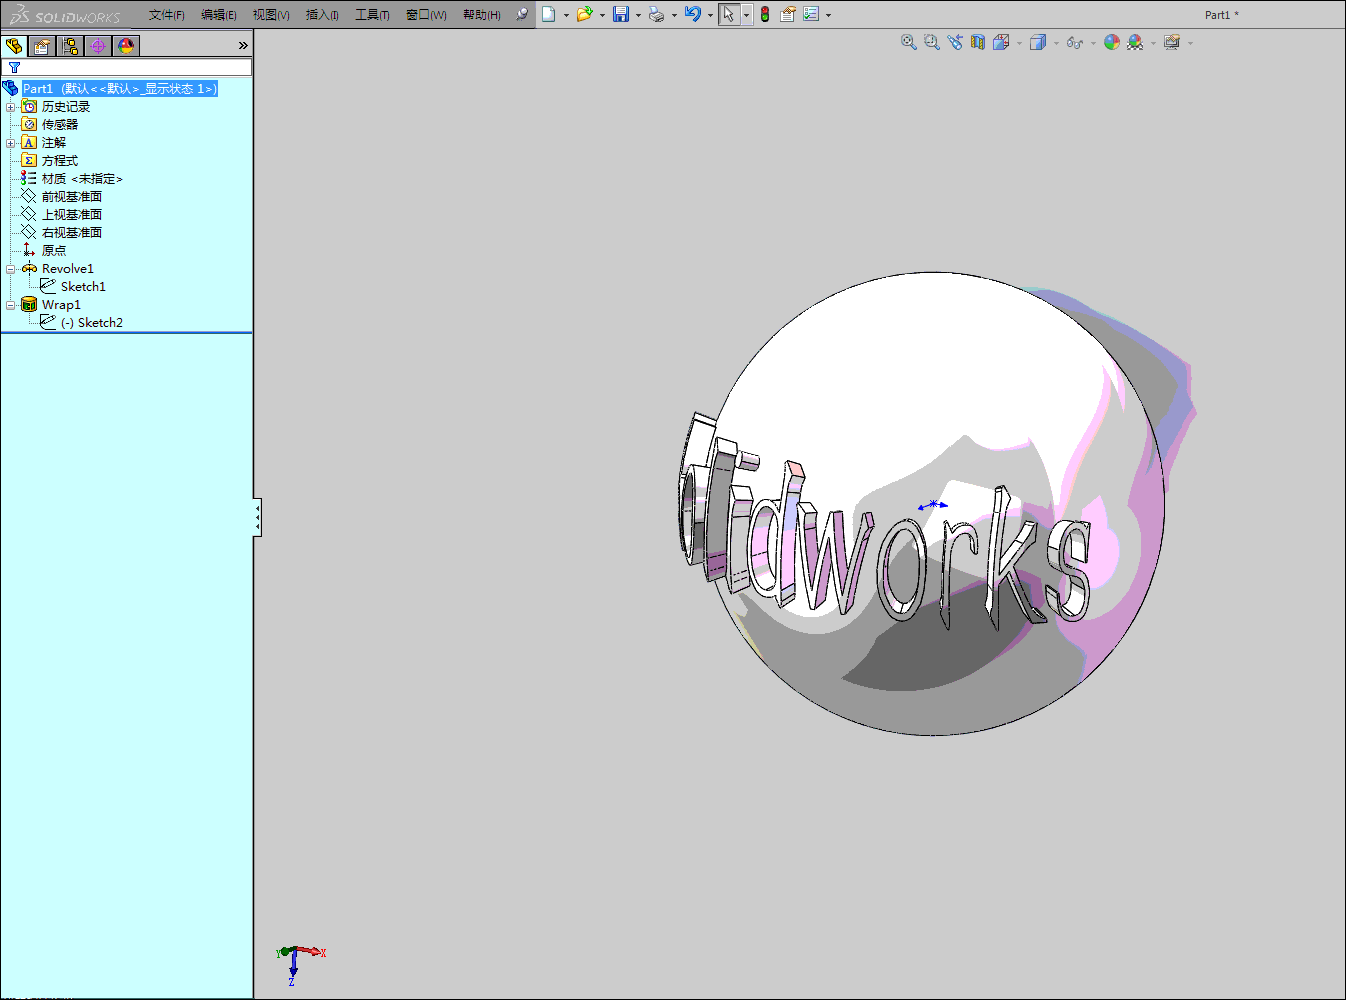This screenshot has width=1346, height=1000.
Task: Open the SolidWorks logo menu
Action: pyautogui.click(x=65, y=15)
